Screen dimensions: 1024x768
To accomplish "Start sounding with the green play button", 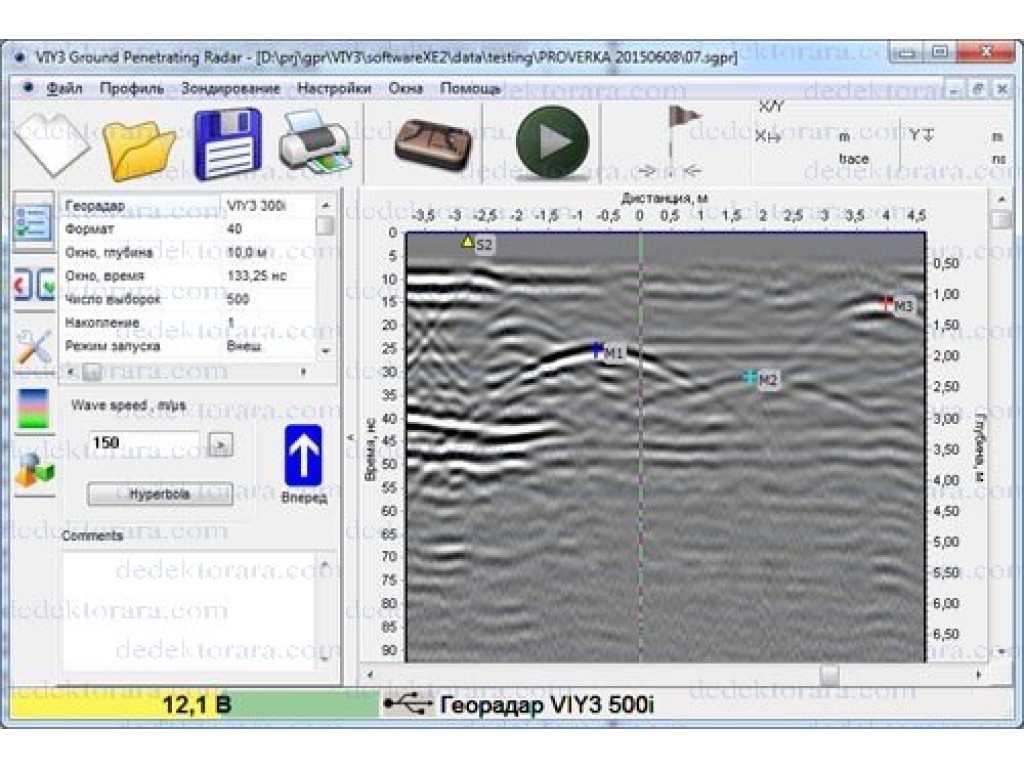I will point(552,142).
